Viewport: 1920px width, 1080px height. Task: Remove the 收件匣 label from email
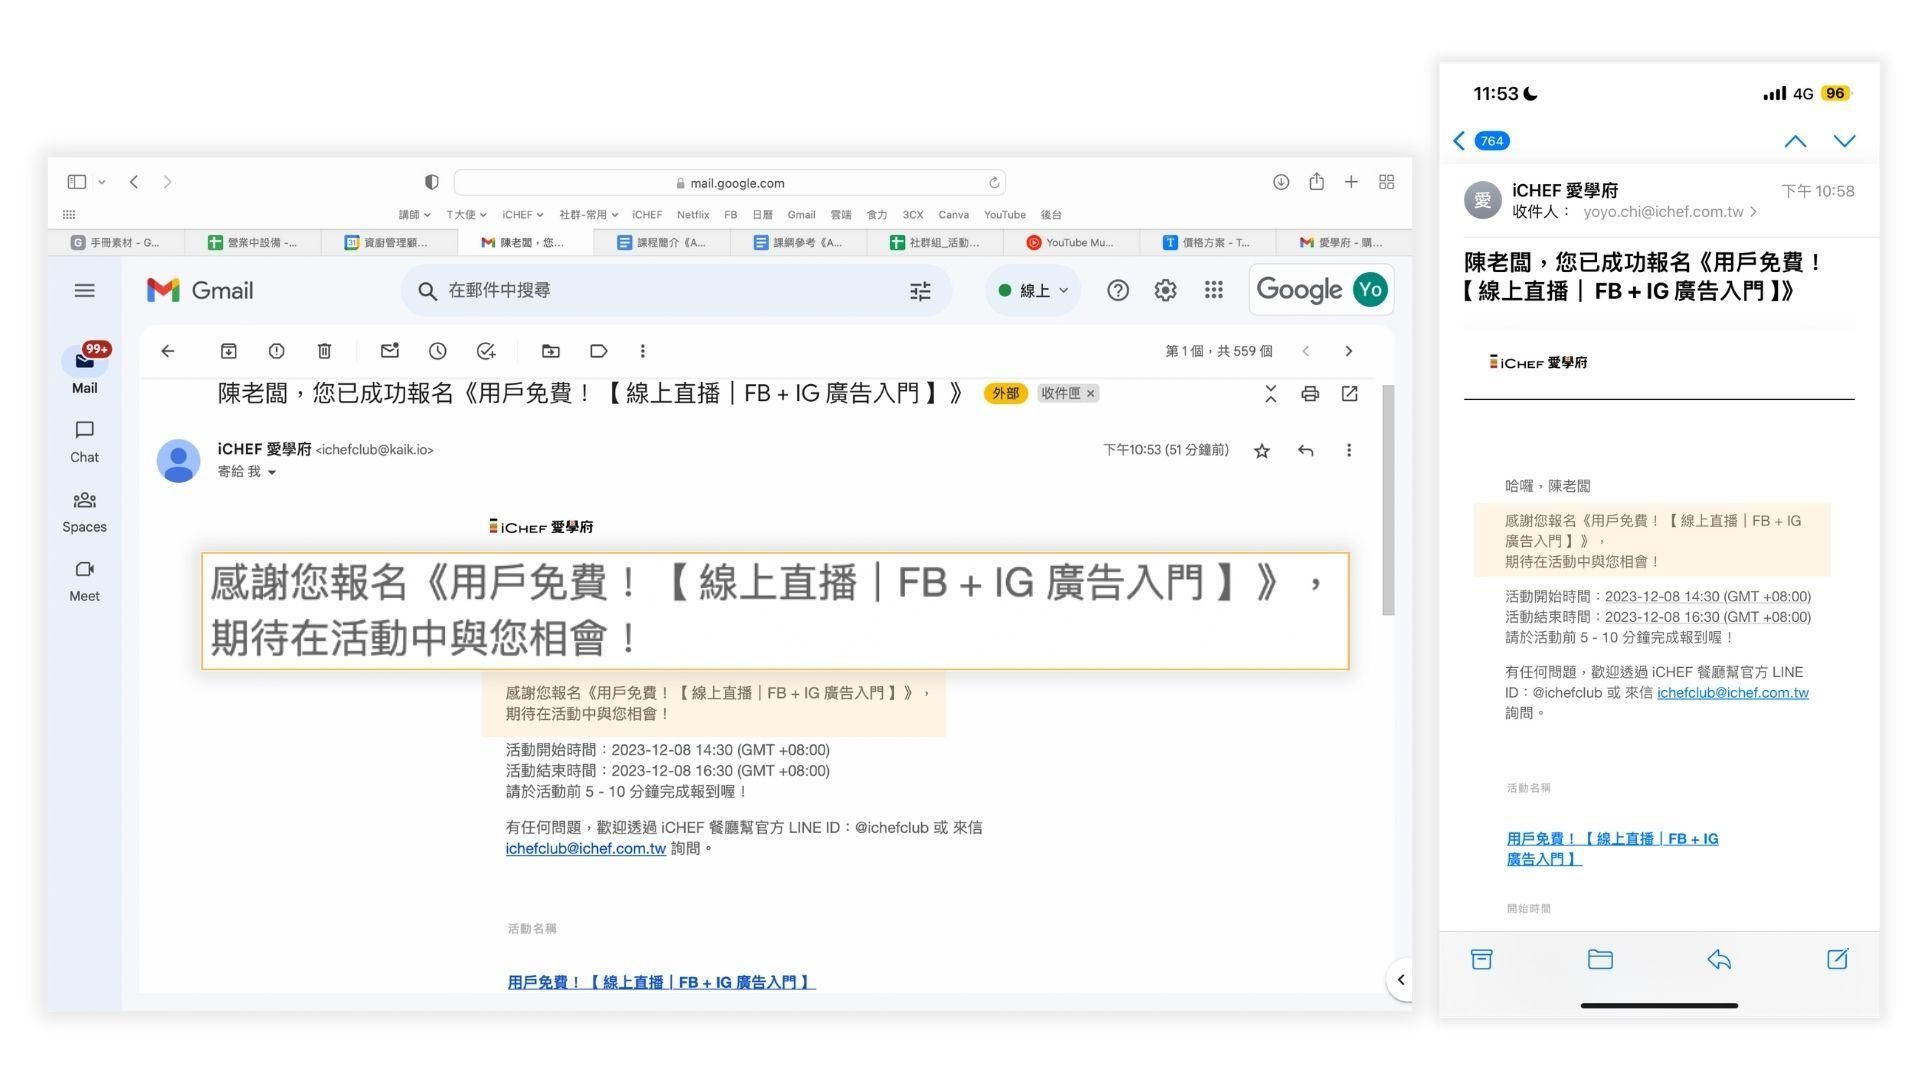(x=1091, y=394)
